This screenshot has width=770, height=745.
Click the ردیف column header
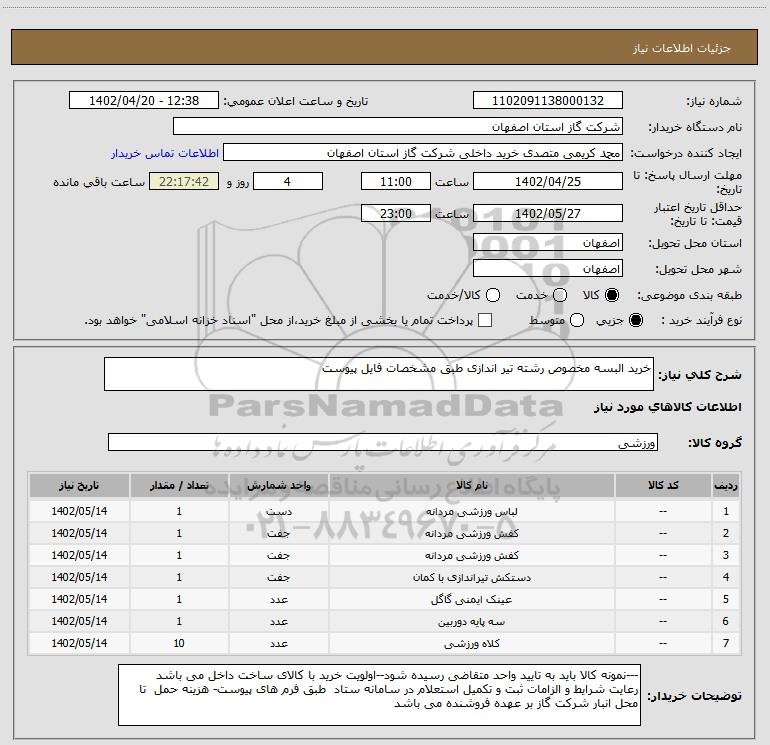[x=726, y=485]
